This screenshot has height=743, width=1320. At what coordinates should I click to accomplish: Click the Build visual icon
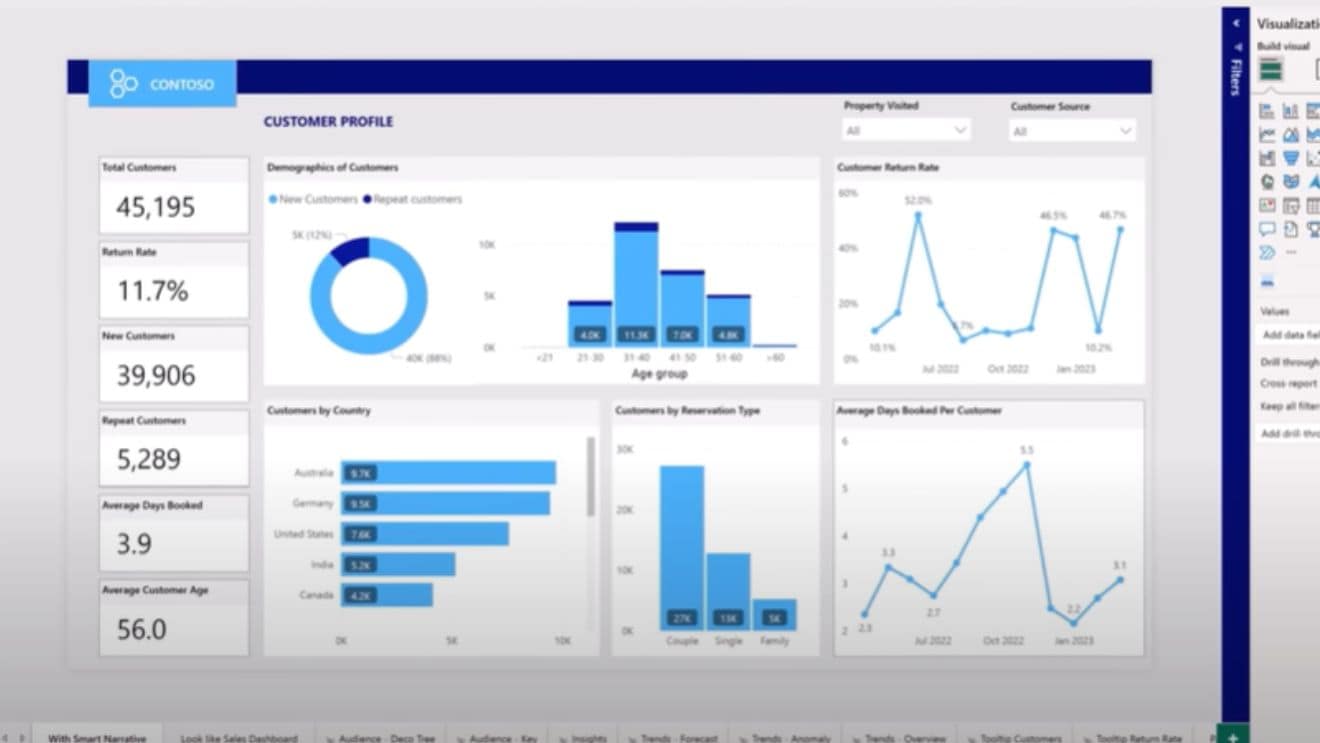1270,69
